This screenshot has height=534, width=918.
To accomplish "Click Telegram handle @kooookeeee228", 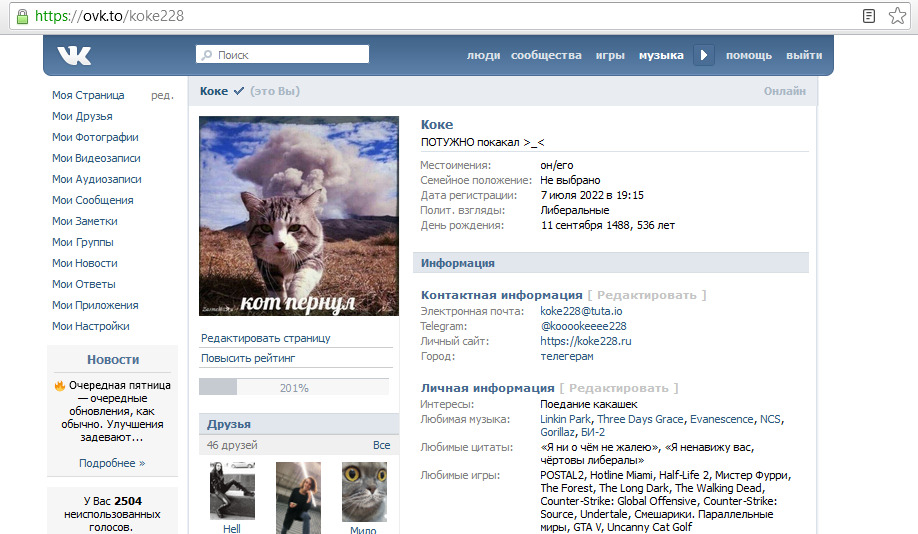I will pos(583,326).
